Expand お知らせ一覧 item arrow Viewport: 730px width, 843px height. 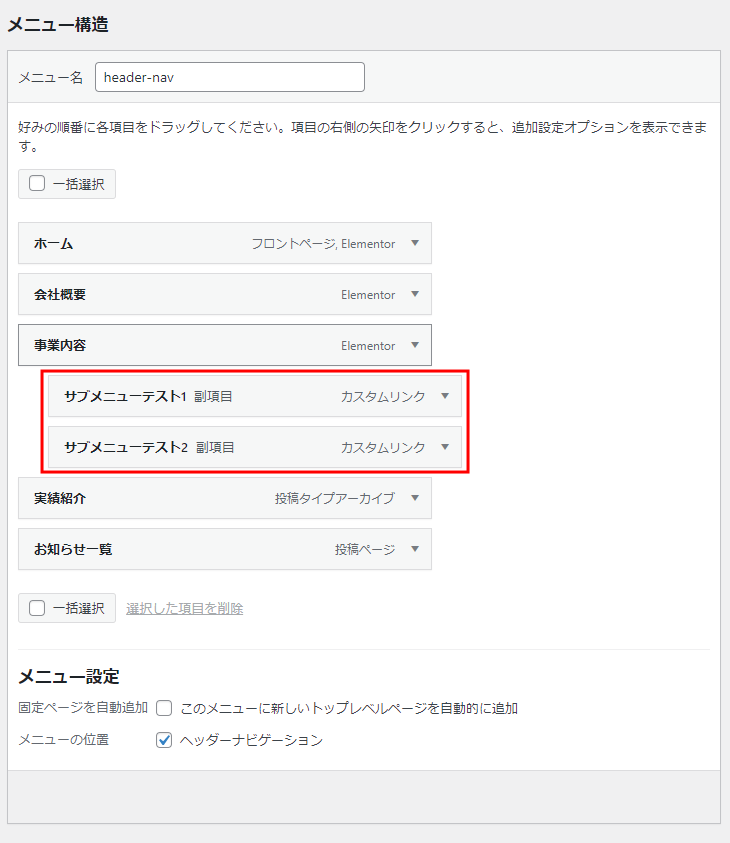point(415,549)
